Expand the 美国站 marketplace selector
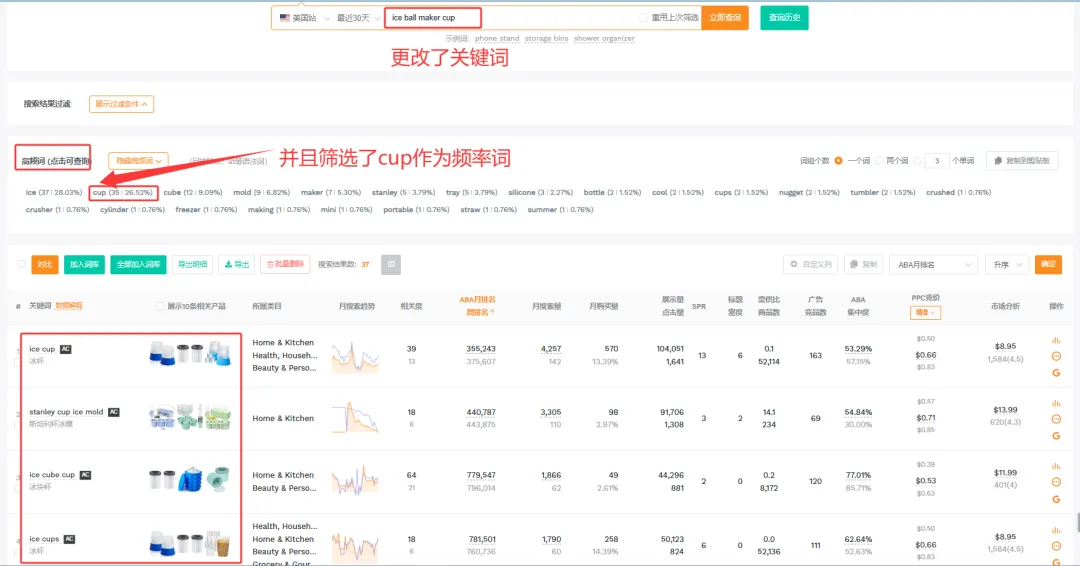The width and height of the screenshot is (1080, 566). [x=303, y=18]
